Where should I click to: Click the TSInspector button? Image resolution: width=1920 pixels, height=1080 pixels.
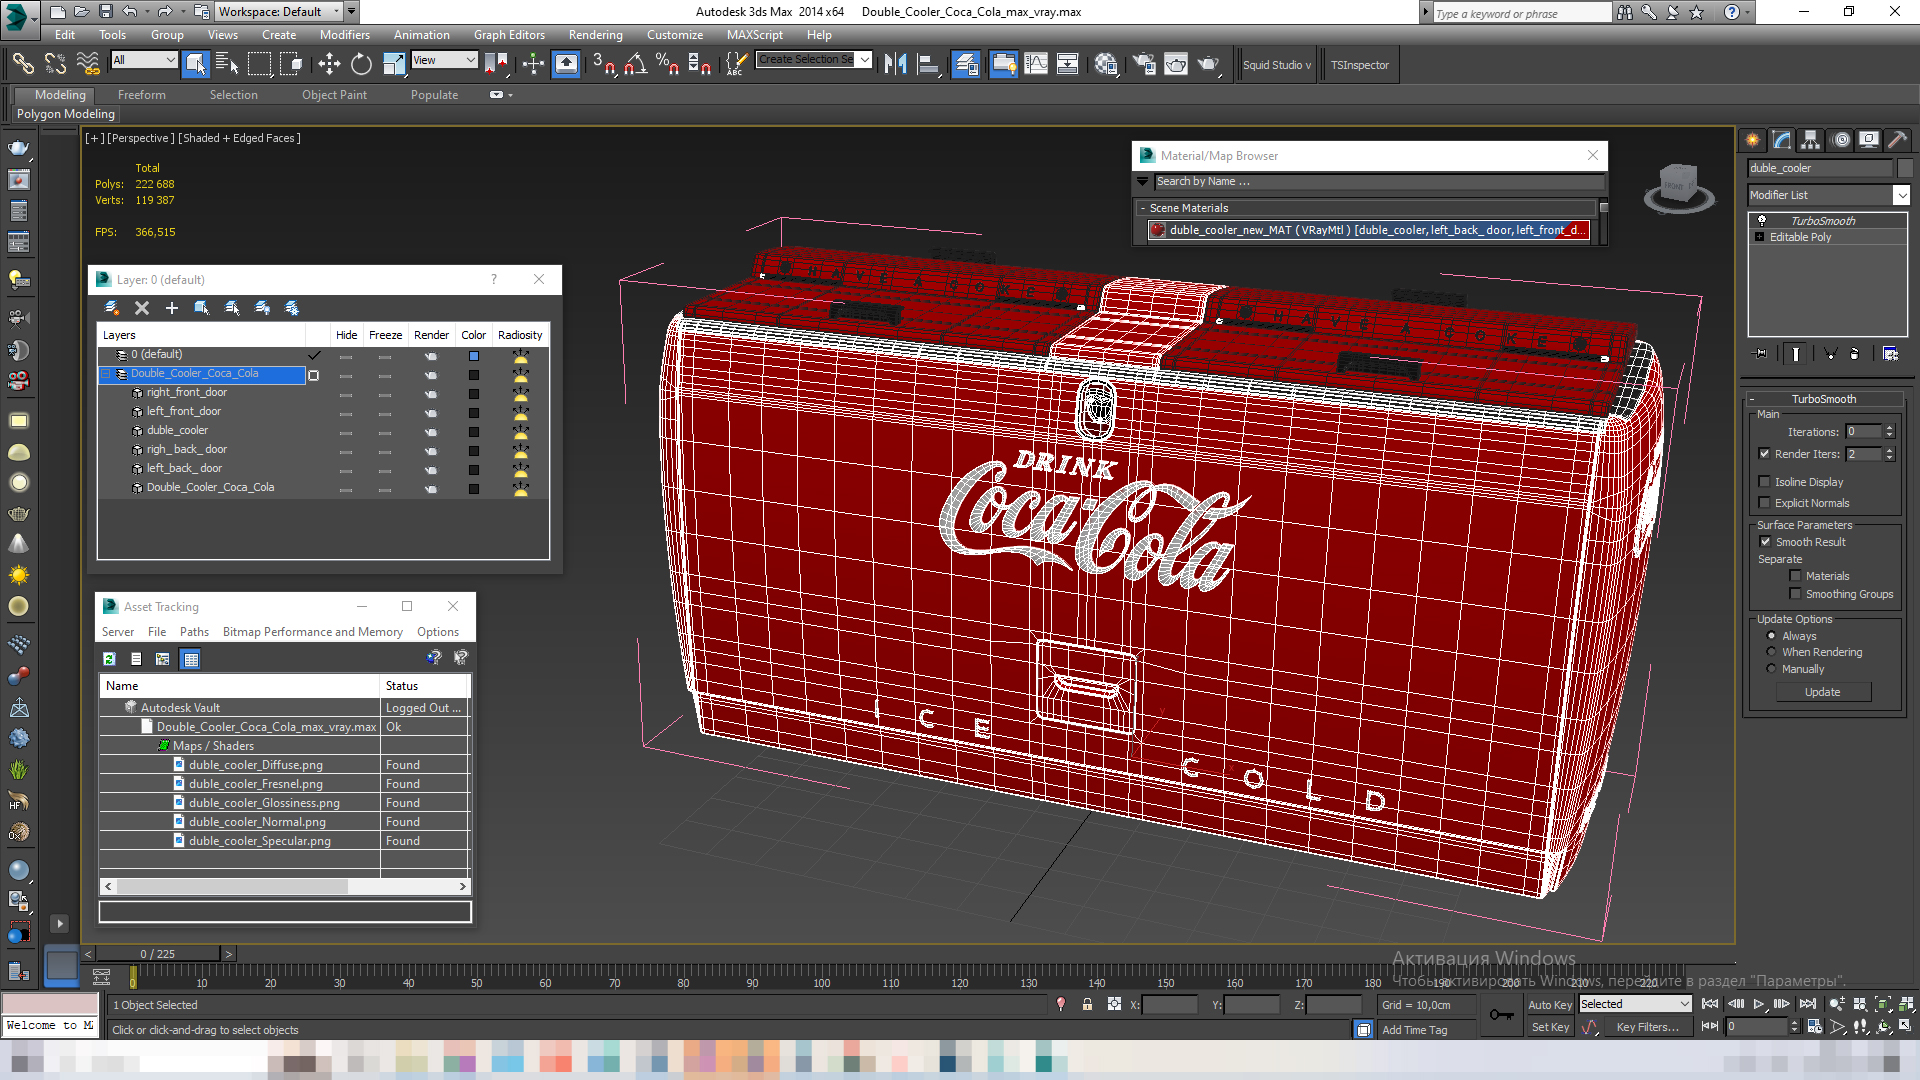point(1359,65)
